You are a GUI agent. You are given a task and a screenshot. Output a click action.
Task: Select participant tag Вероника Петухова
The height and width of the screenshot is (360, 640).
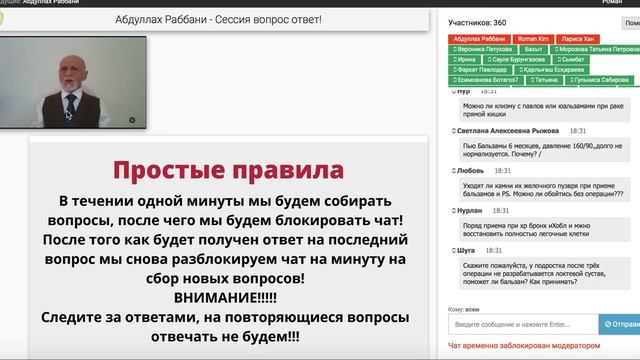coord(482,49)
